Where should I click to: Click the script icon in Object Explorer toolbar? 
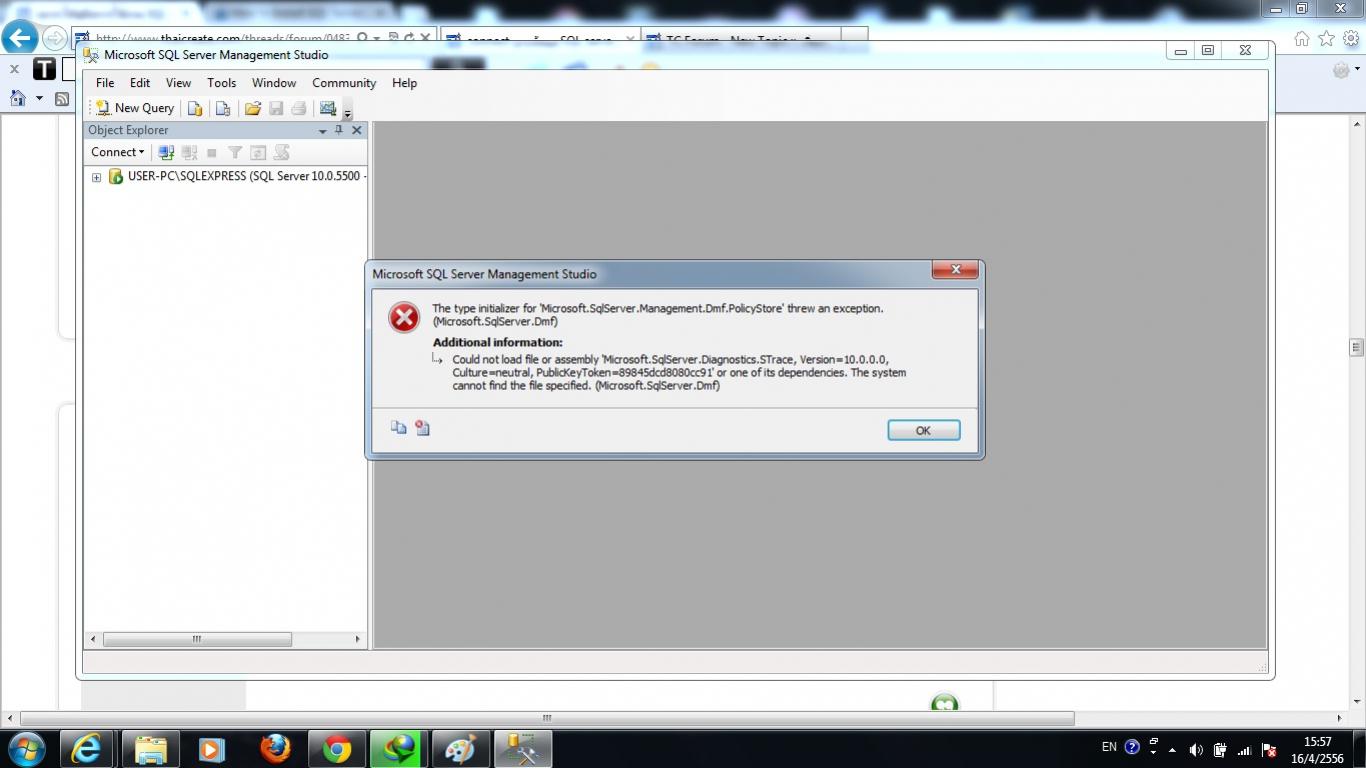coord(281,152)
